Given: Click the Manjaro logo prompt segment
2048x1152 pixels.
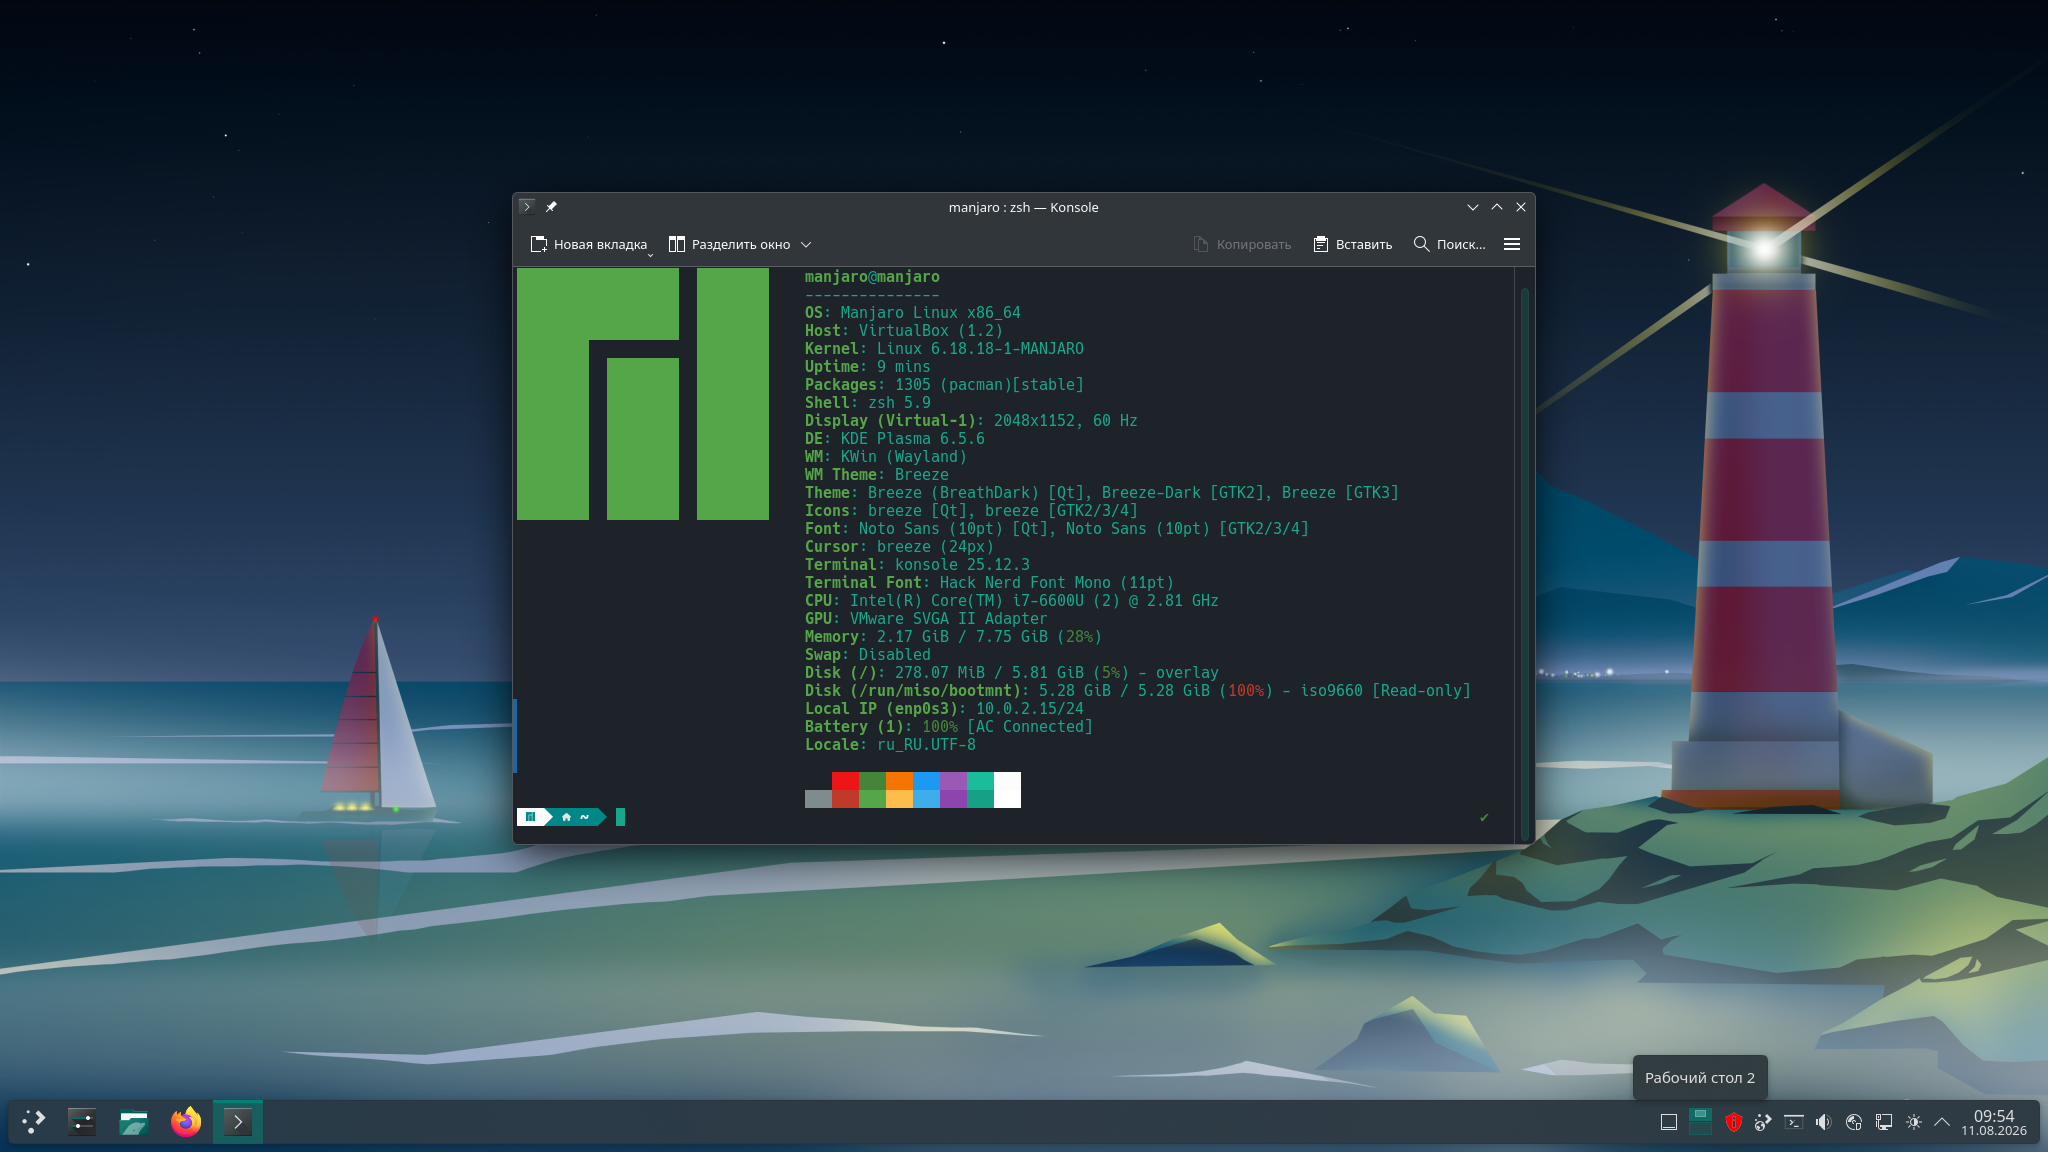Looking at the screenshot, I should pyautogui.click(x=531, y=817).
